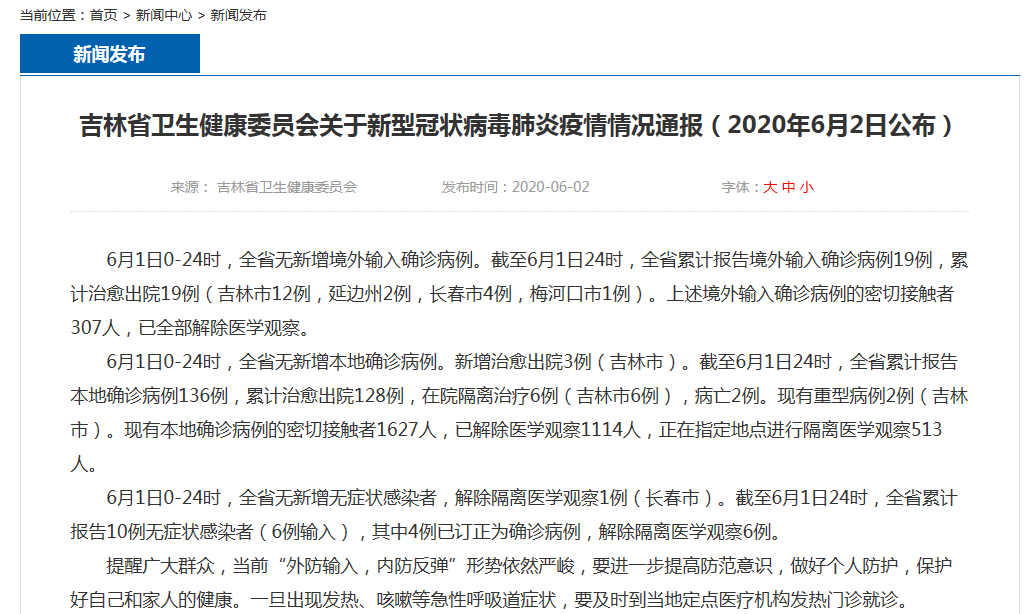Set font size to large with 大
Screen dimensions: 1035x614
tap(770, 187)
